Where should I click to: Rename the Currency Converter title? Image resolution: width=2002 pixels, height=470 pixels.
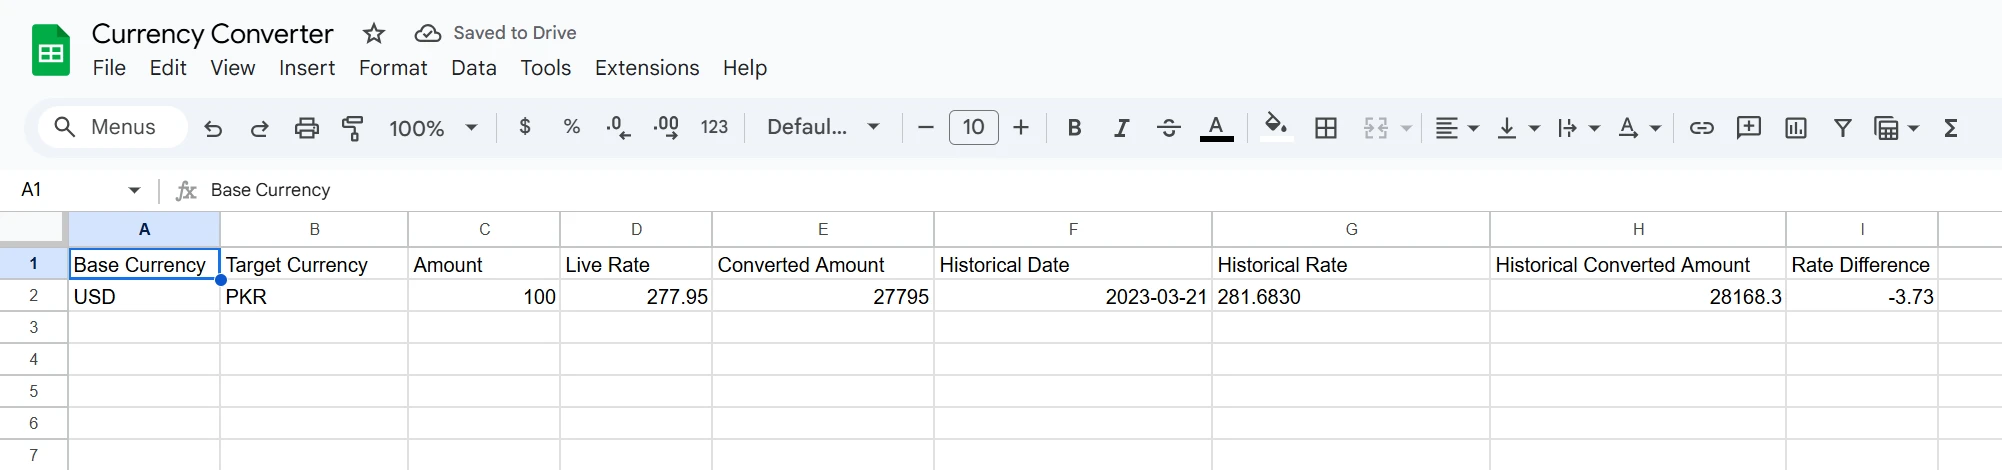(212, 33)
